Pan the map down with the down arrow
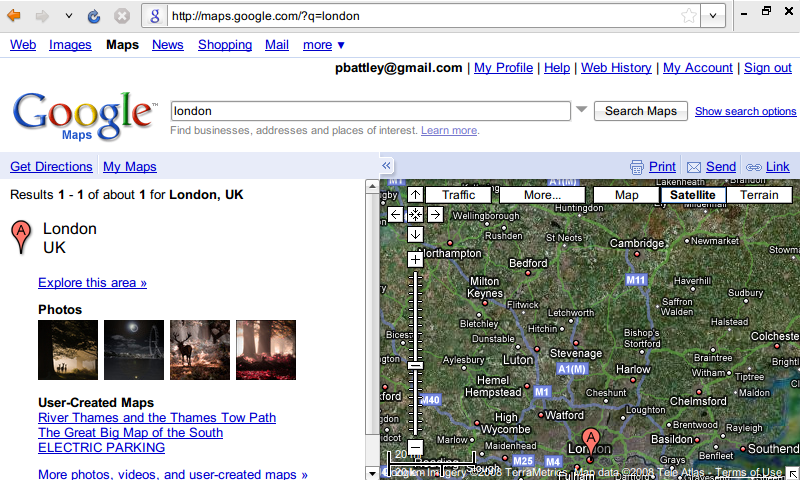 (x=415, y=235)
